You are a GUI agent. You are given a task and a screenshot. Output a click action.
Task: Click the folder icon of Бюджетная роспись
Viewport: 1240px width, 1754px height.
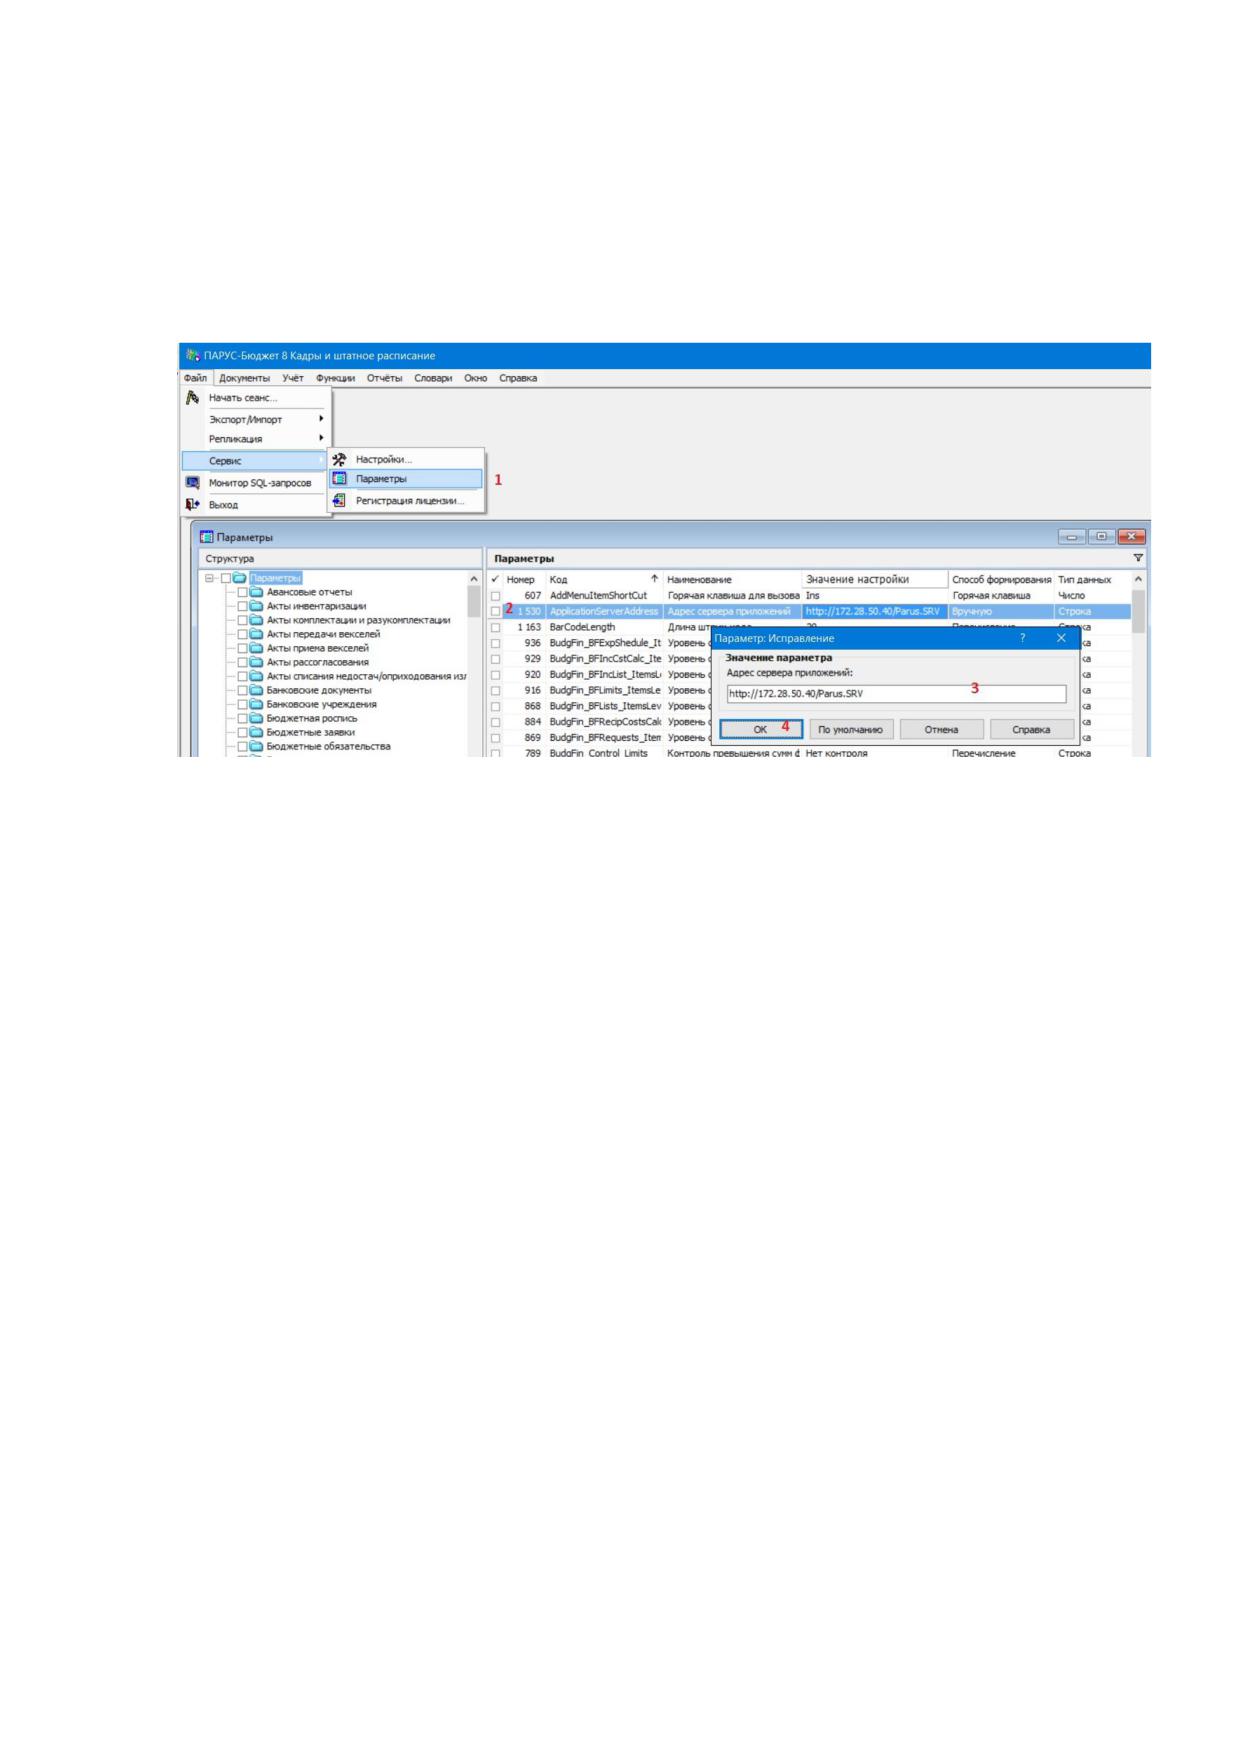(x=257, y=718)
